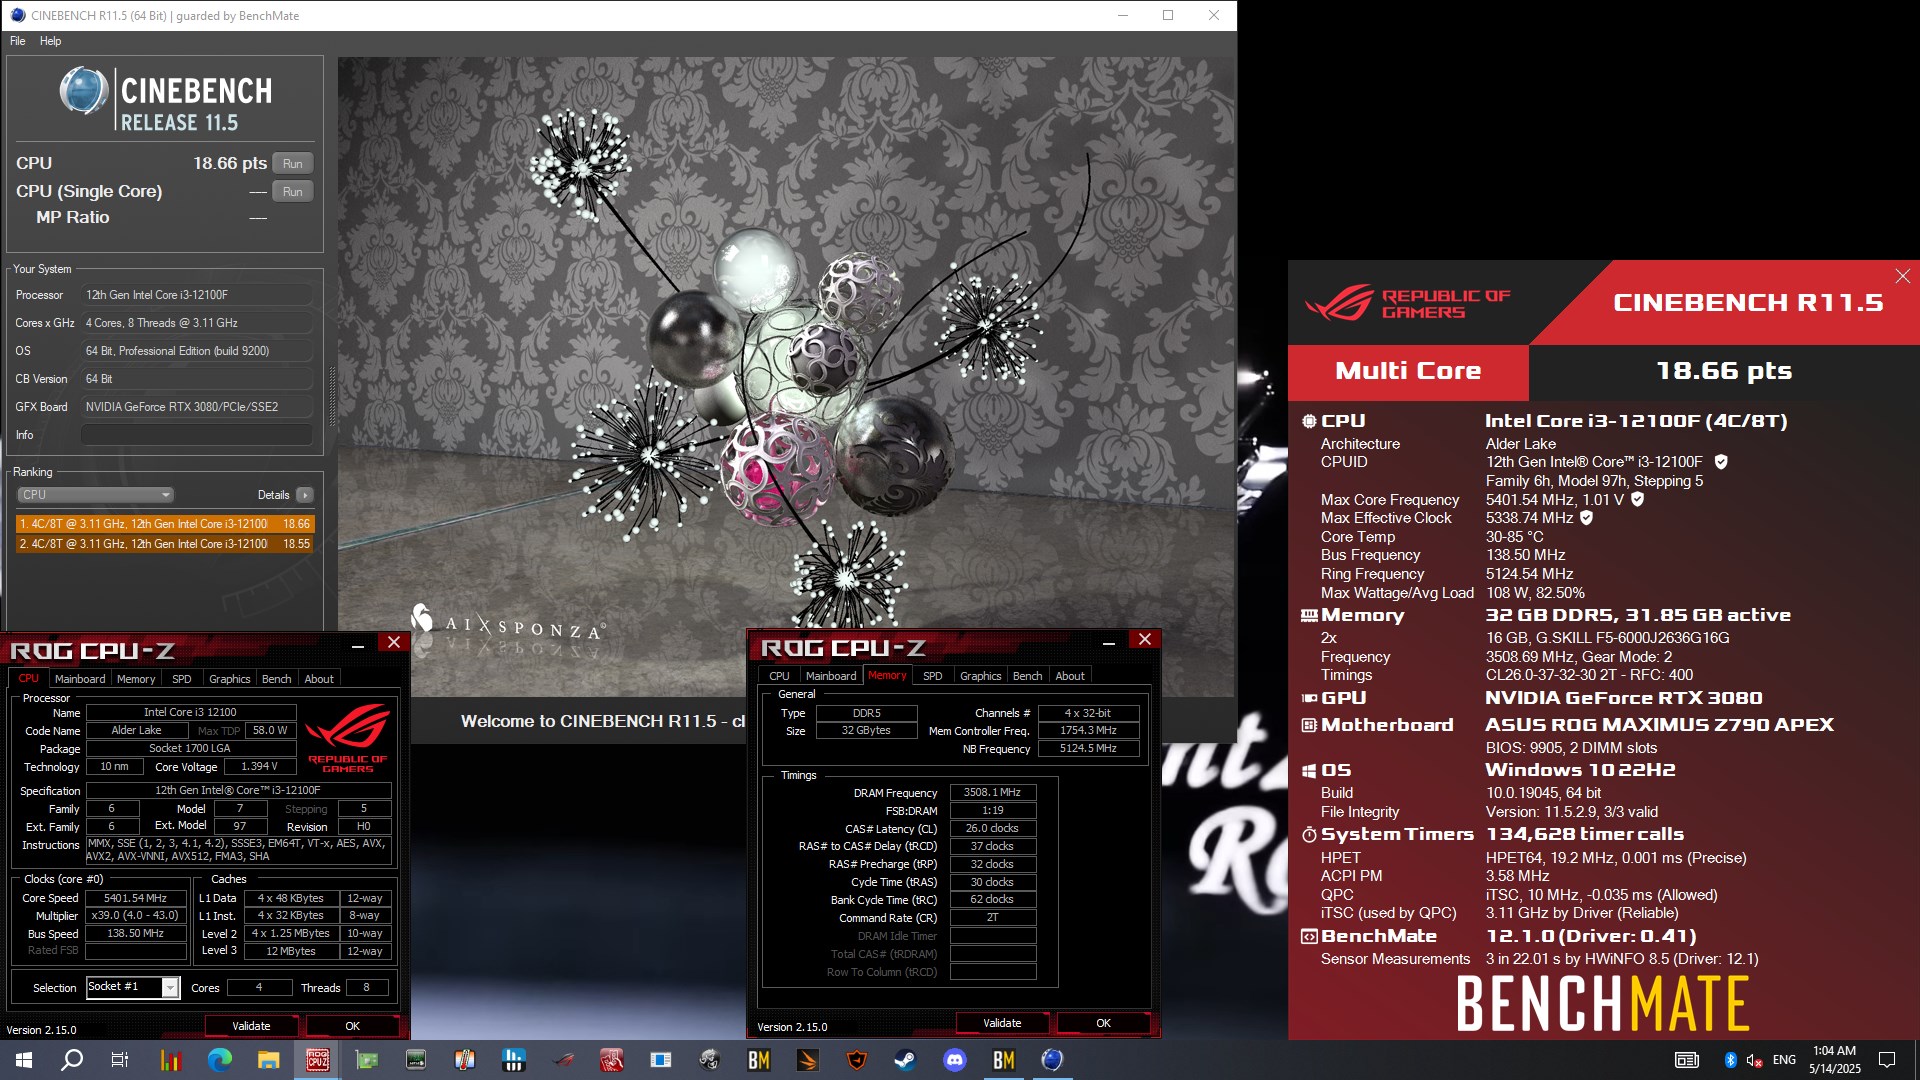Image resolution: width=1920 pixels, height=1080 pixels.
Task: Launch Microsoft Edge from taskbar
Action: (219, 1060)
